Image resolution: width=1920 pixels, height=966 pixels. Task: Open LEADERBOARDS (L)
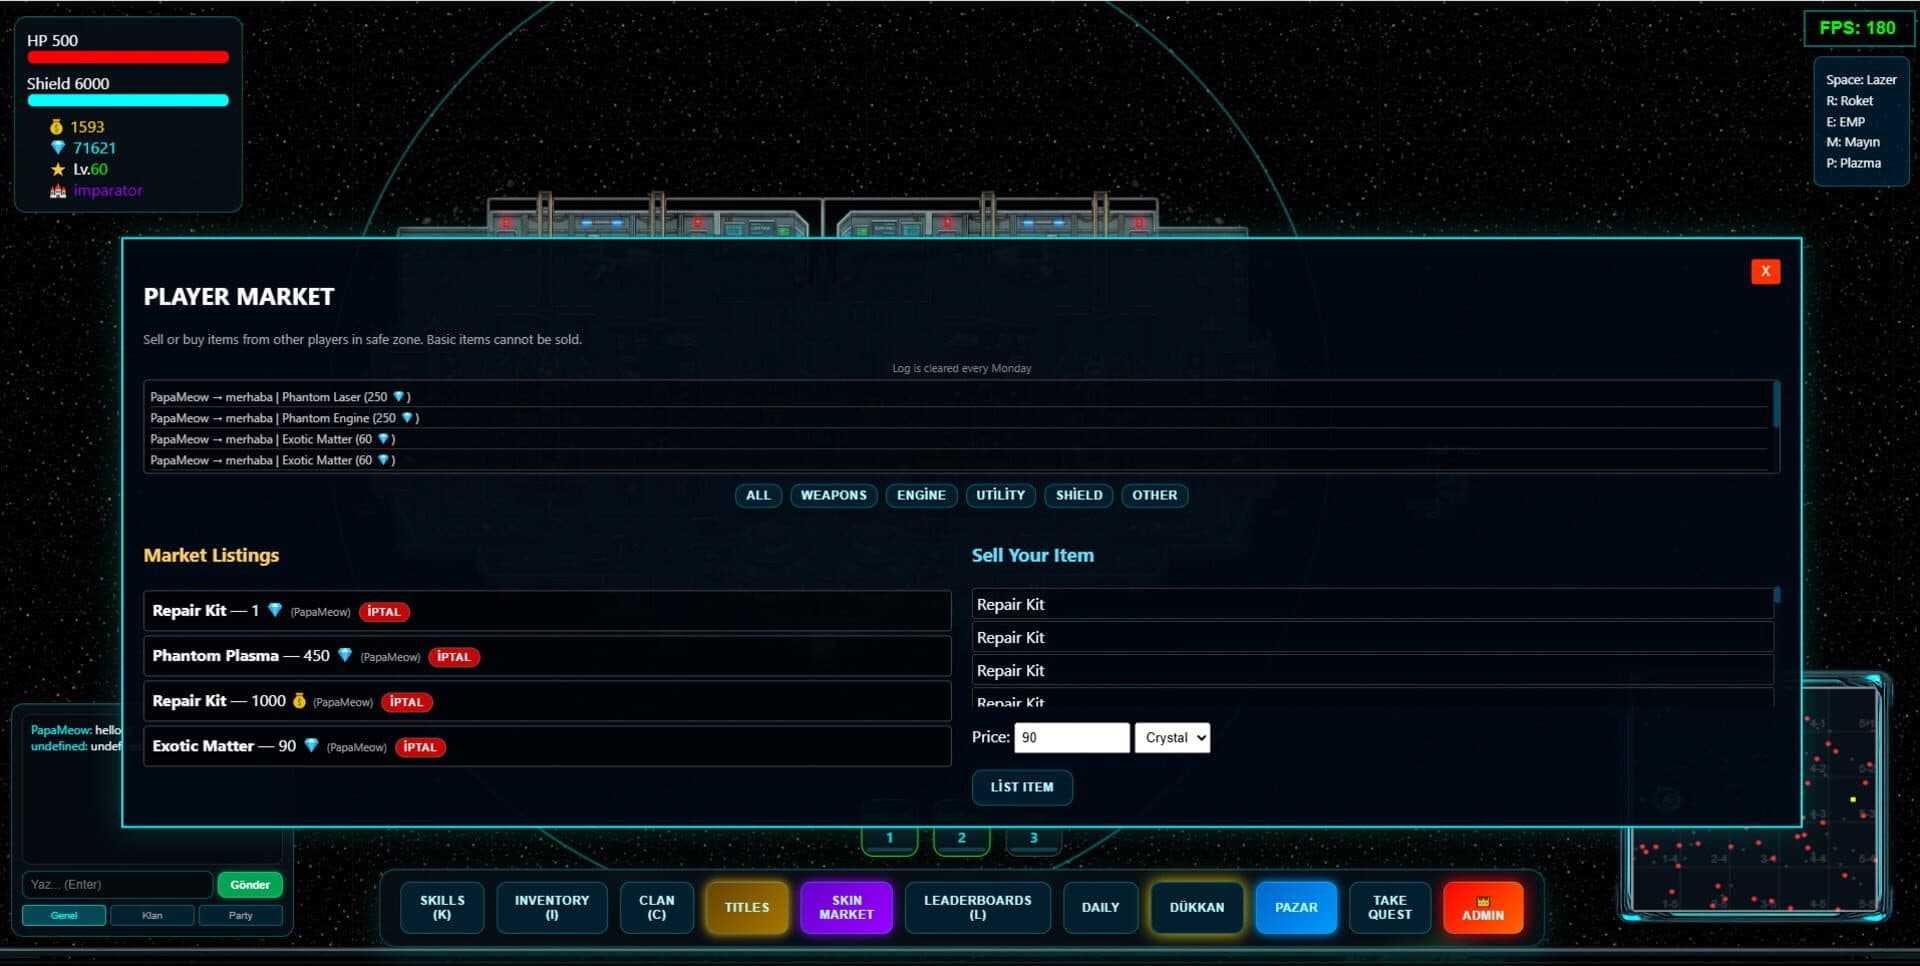(978, 907)
